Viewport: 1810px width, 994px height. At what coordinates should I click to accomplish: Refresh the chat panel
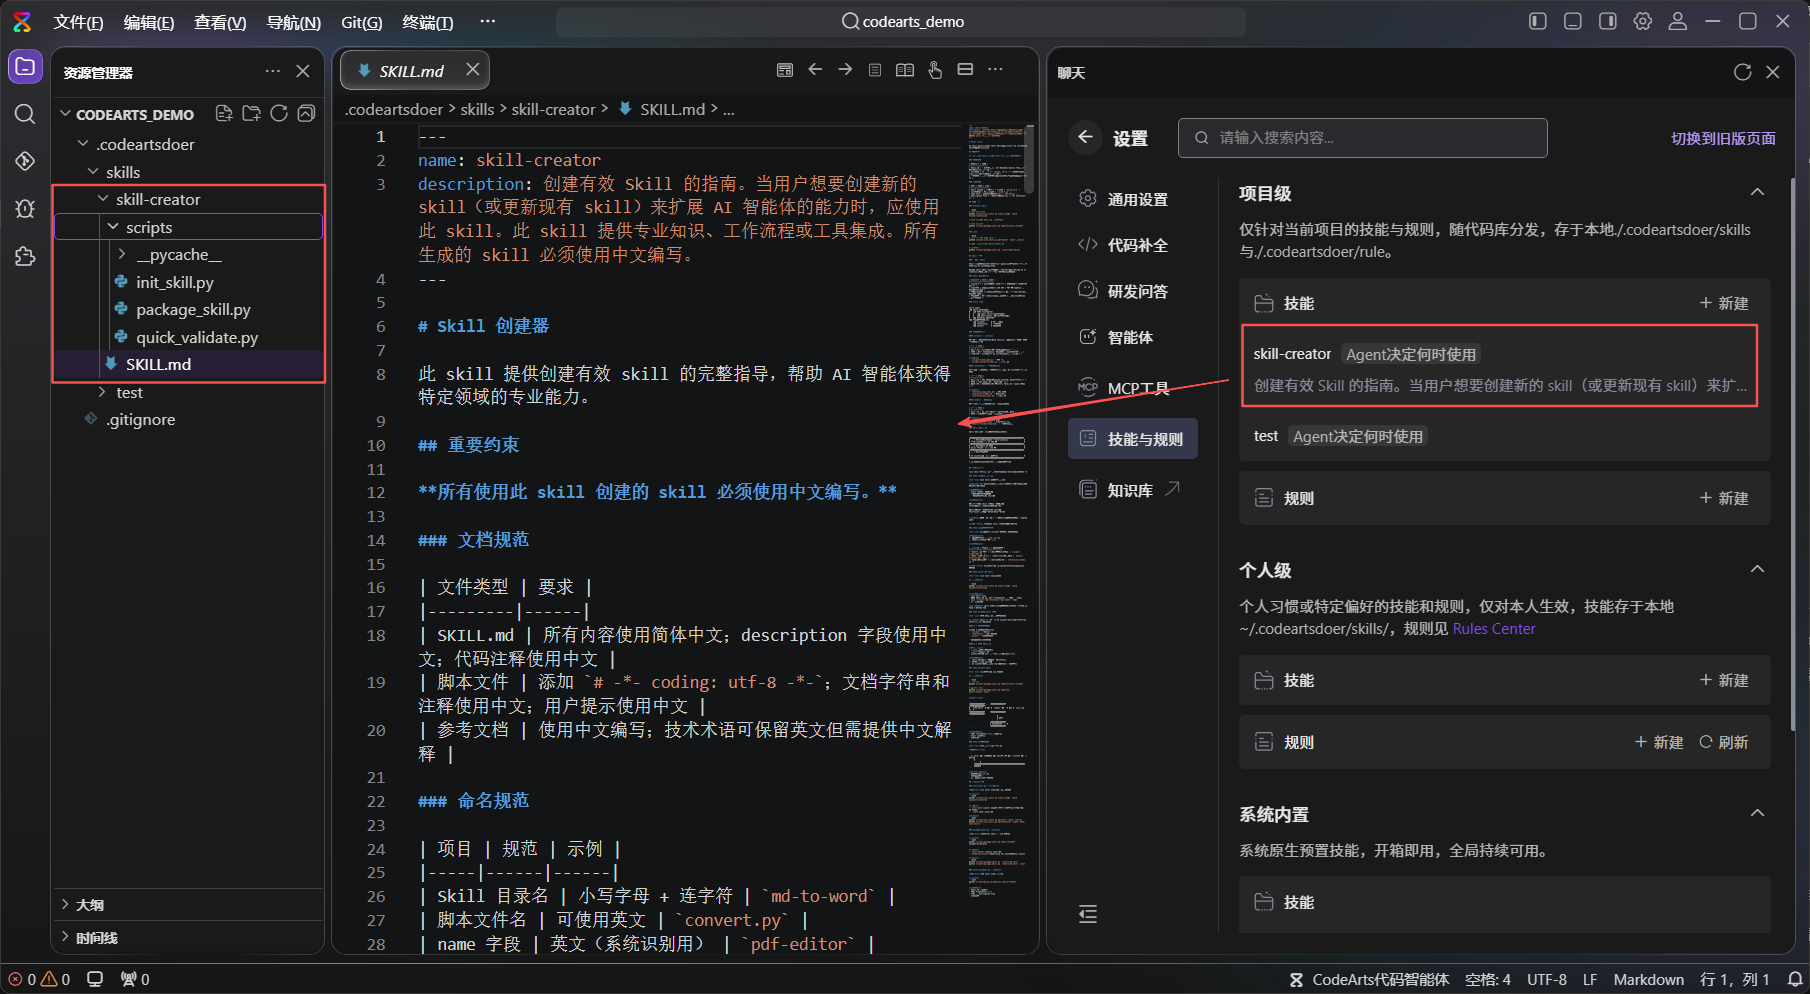tap(1743, 72)
